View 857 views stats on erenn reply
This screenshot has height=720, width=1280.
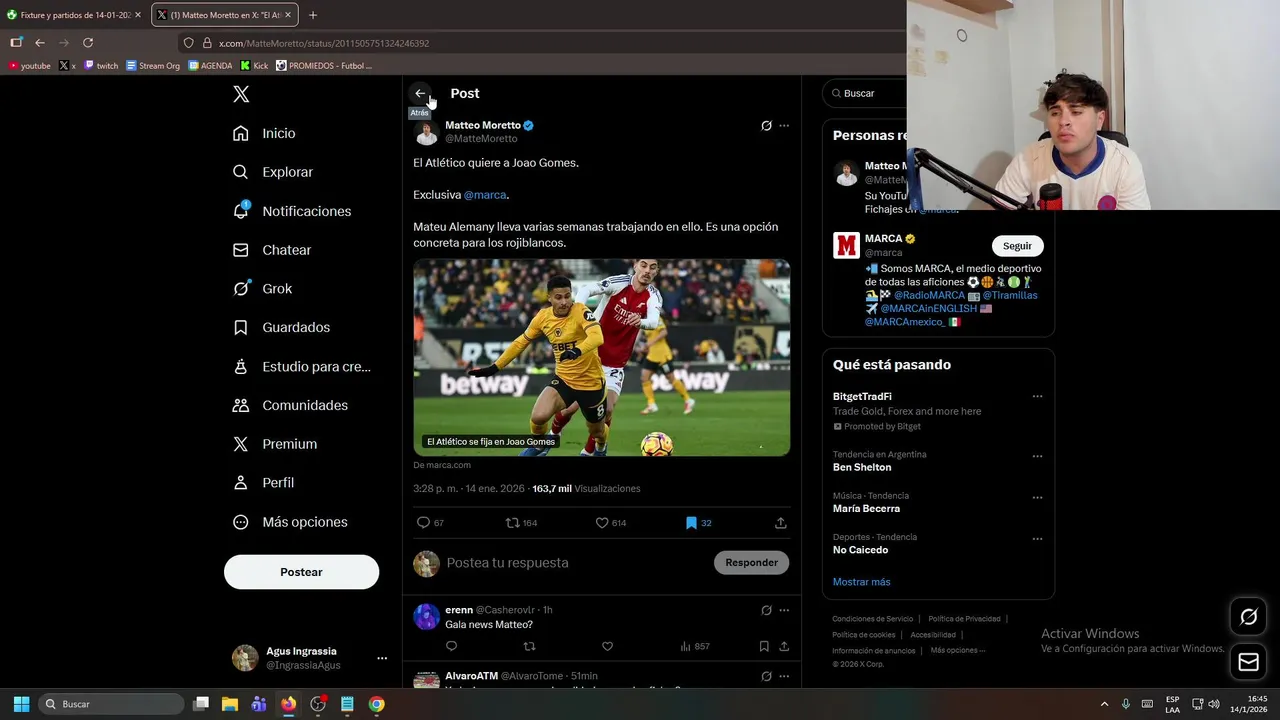694,646
